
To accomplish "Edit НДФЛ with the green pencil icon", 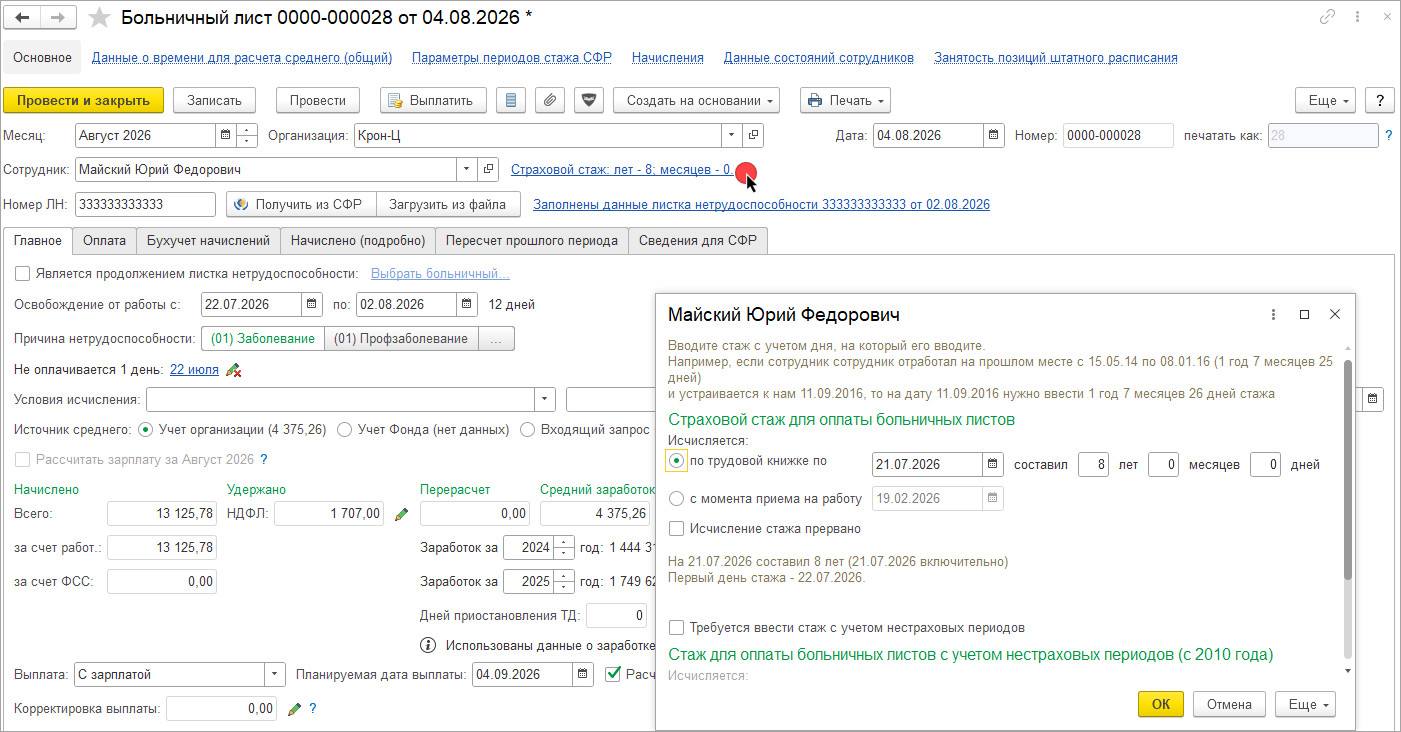I will pyautogui.click(x=402, y=514).
